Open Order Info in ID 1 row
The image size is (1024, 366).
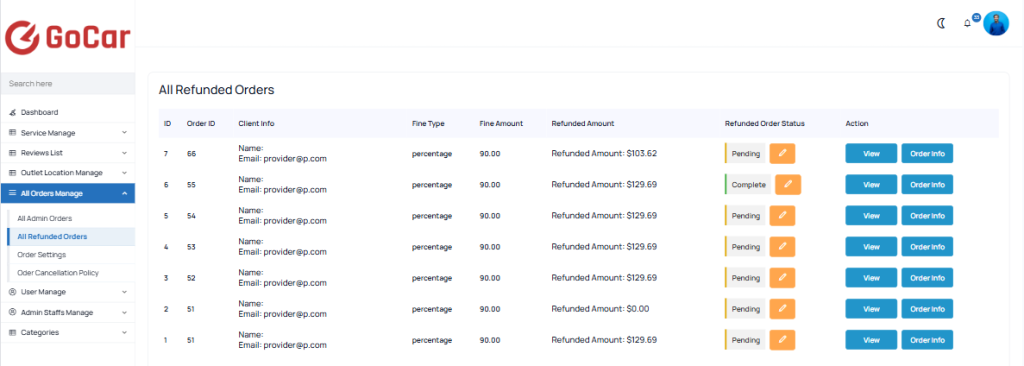point(927,340)
